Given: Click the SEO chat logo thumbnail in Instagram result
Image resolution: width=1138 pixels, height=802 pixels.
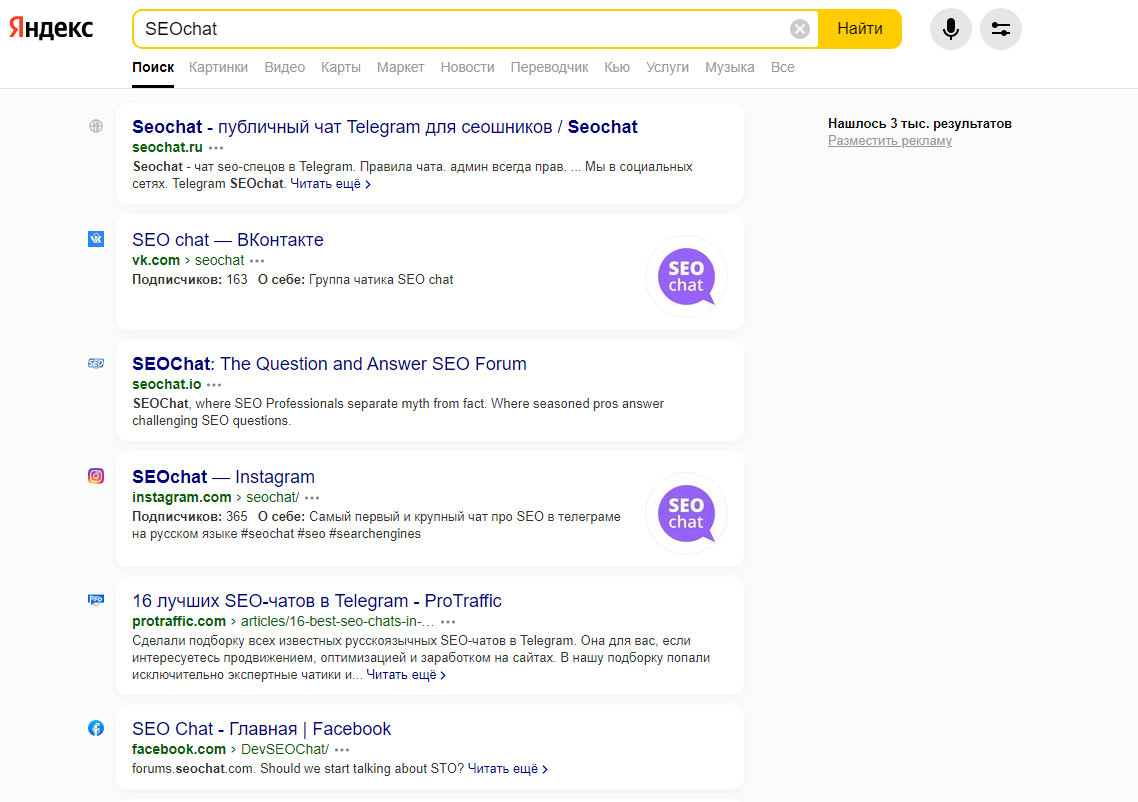Looking at the screenshot, I should 687,514.
